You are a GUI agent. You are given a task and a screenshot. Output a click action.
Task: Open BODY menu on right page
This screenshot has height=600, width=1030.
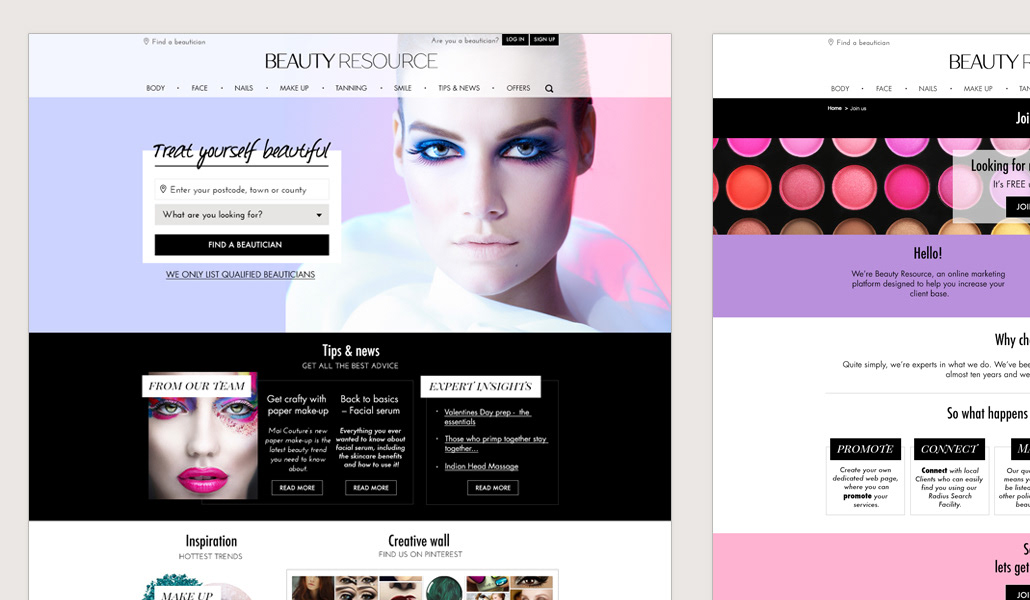coord(840,89)
